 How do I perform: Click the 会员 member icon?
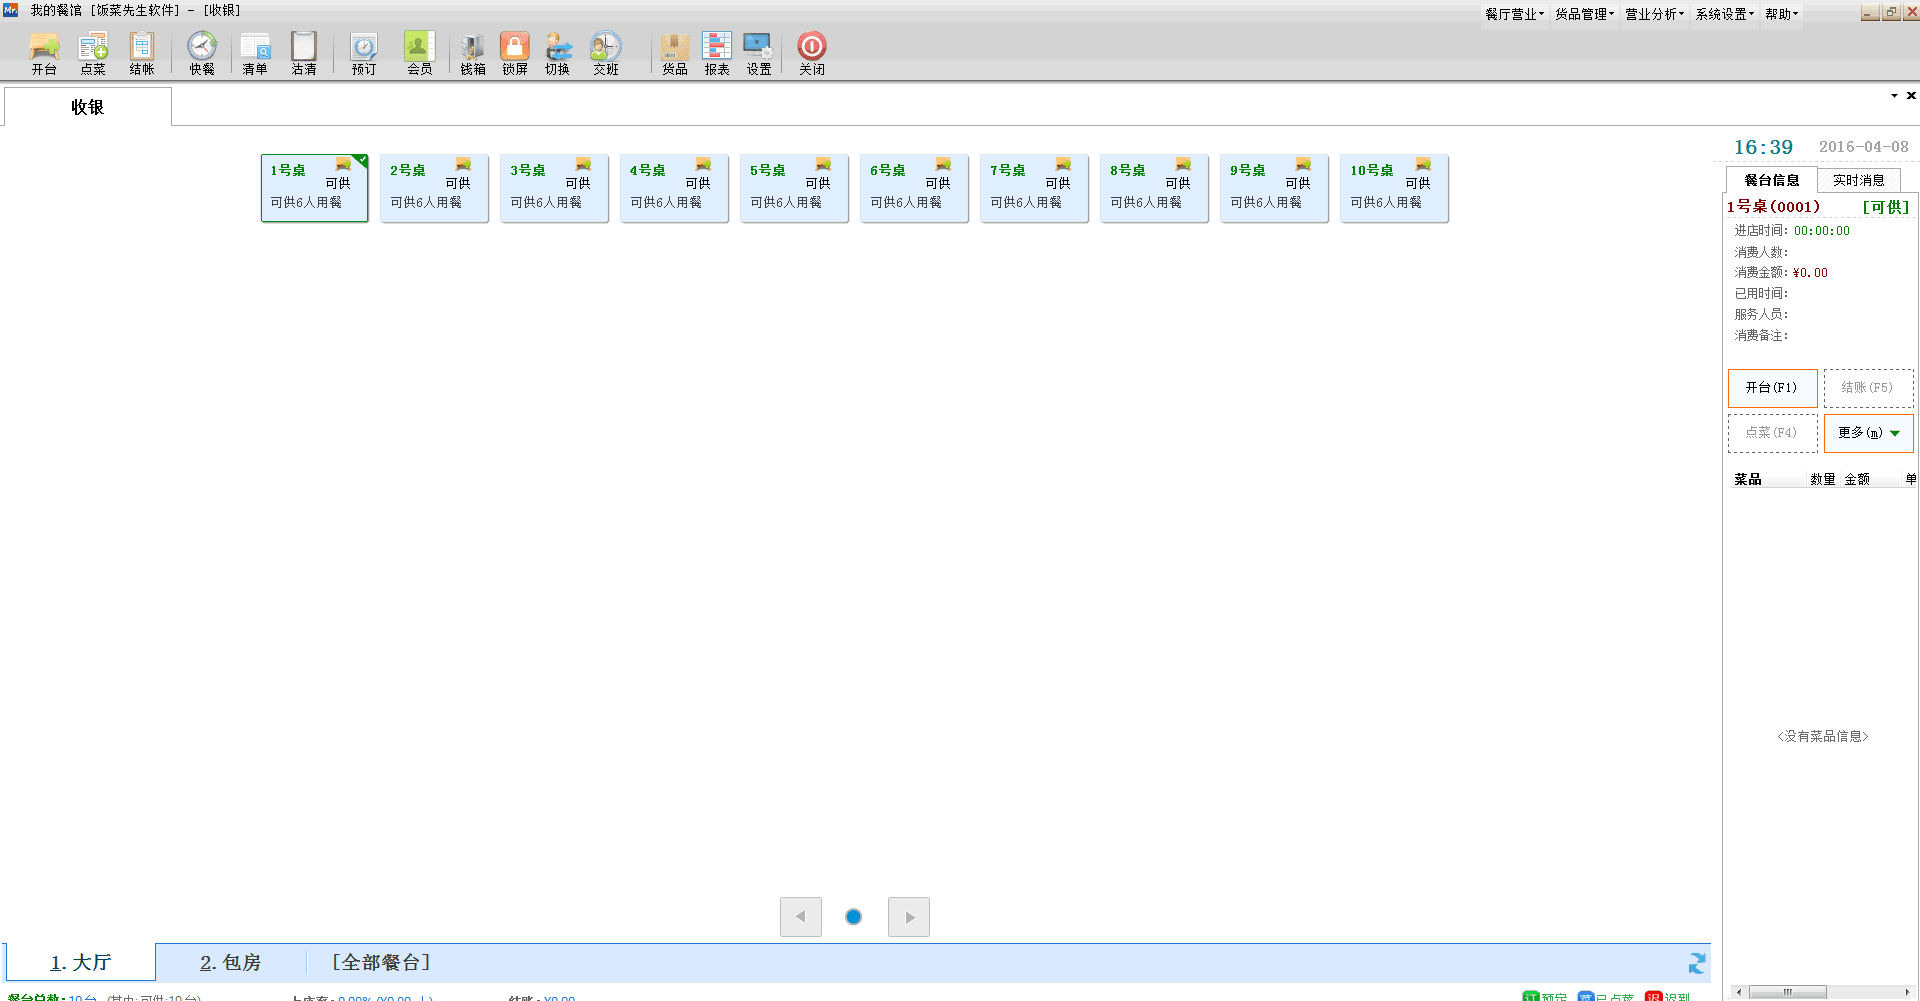point(419,52)
